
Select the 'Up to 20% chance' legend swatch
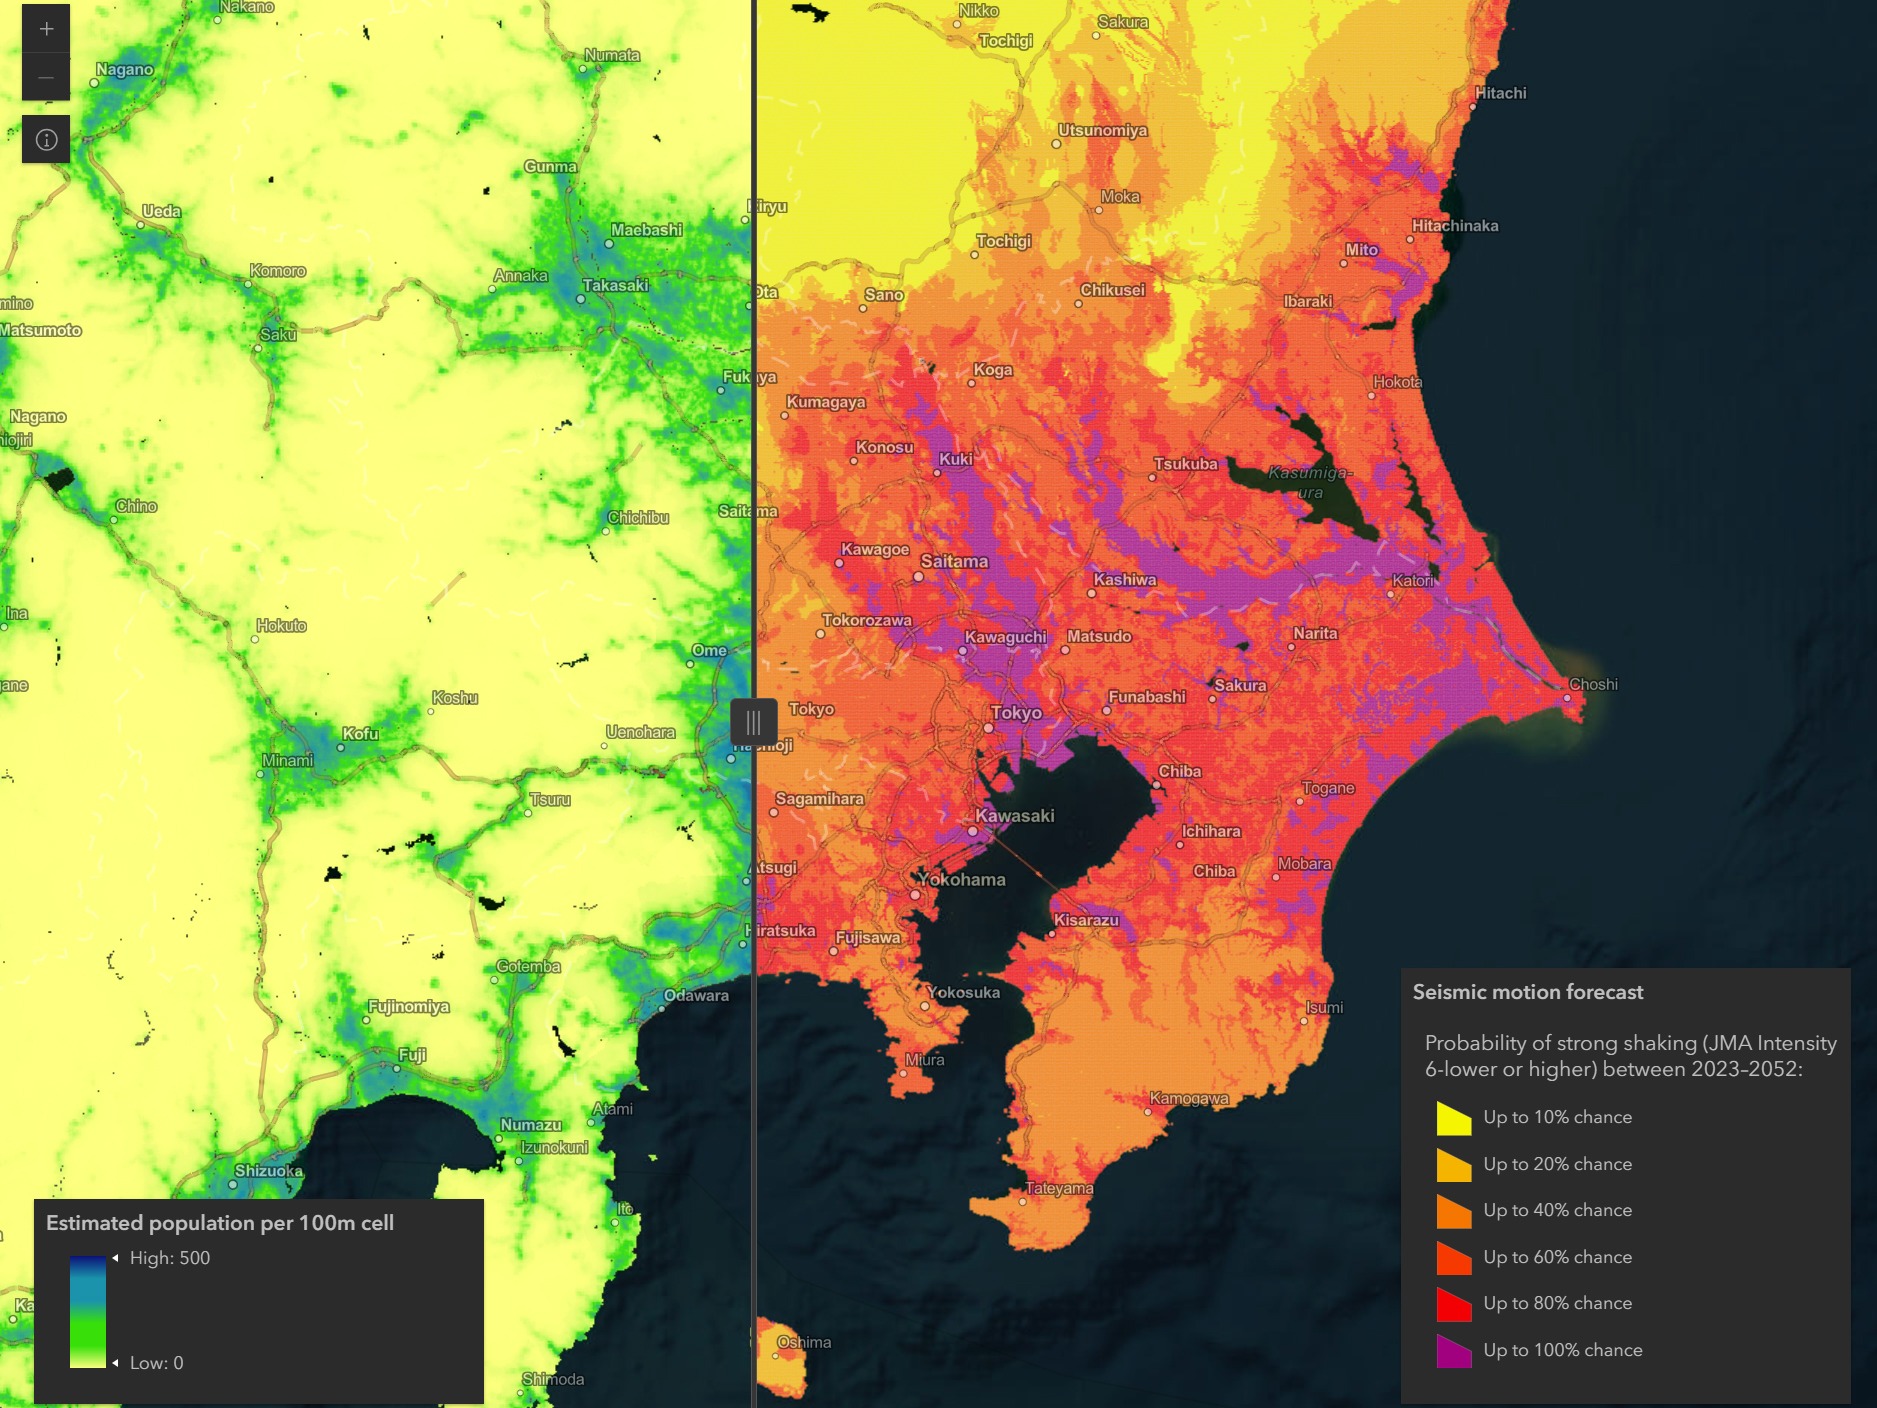(1453, 1165)
